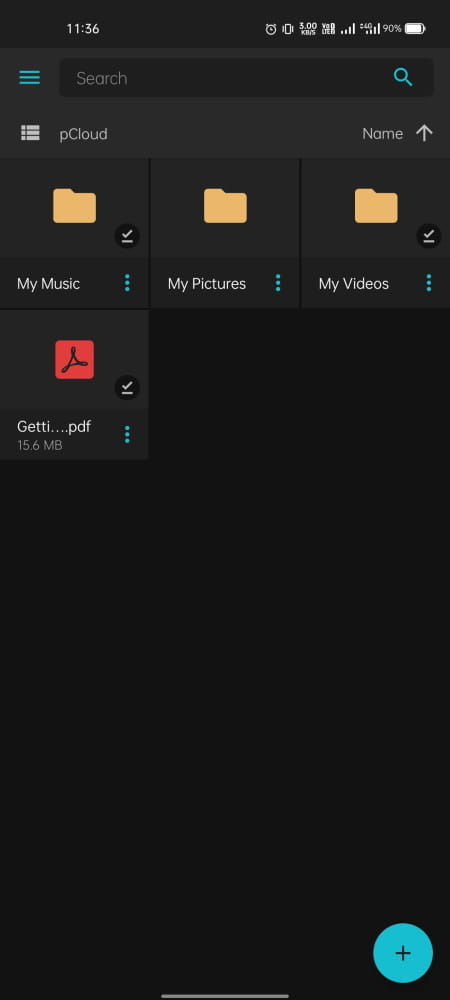Select the My Music label text
The width and height of the screenshot is (450, 1000).
point(48,284)
